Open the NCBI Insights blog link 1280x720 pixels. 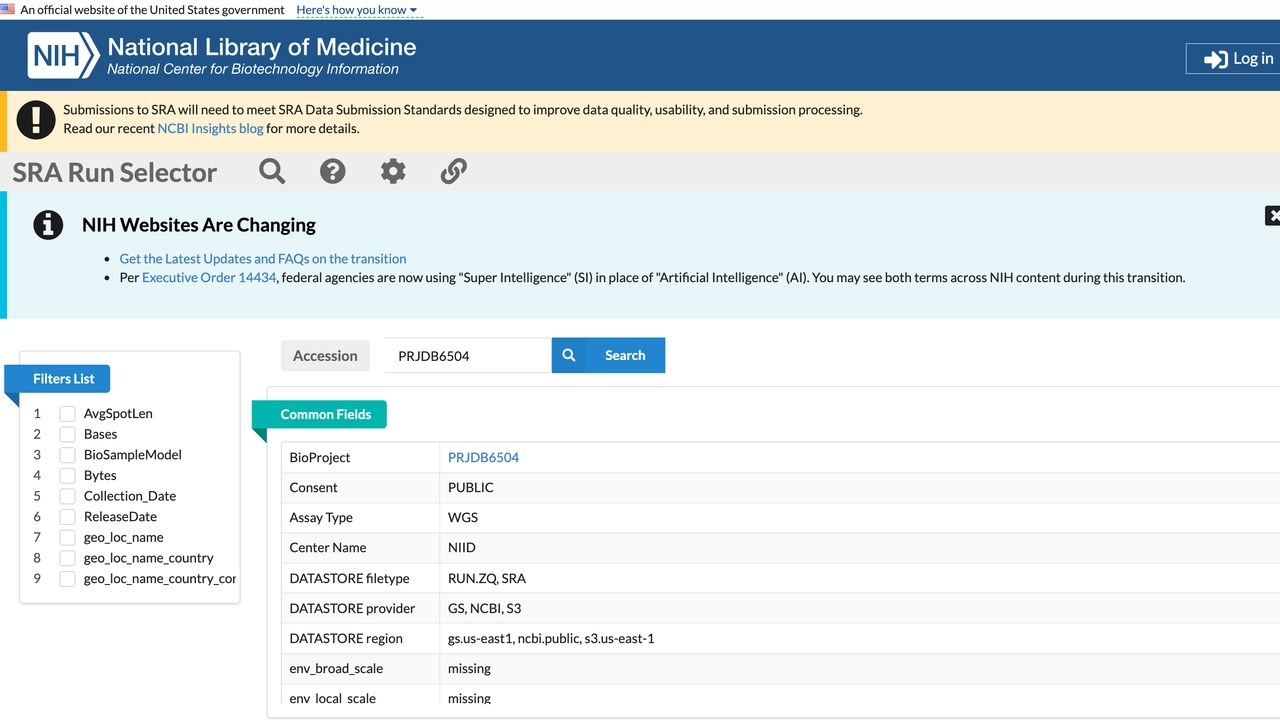click(210, 128)
